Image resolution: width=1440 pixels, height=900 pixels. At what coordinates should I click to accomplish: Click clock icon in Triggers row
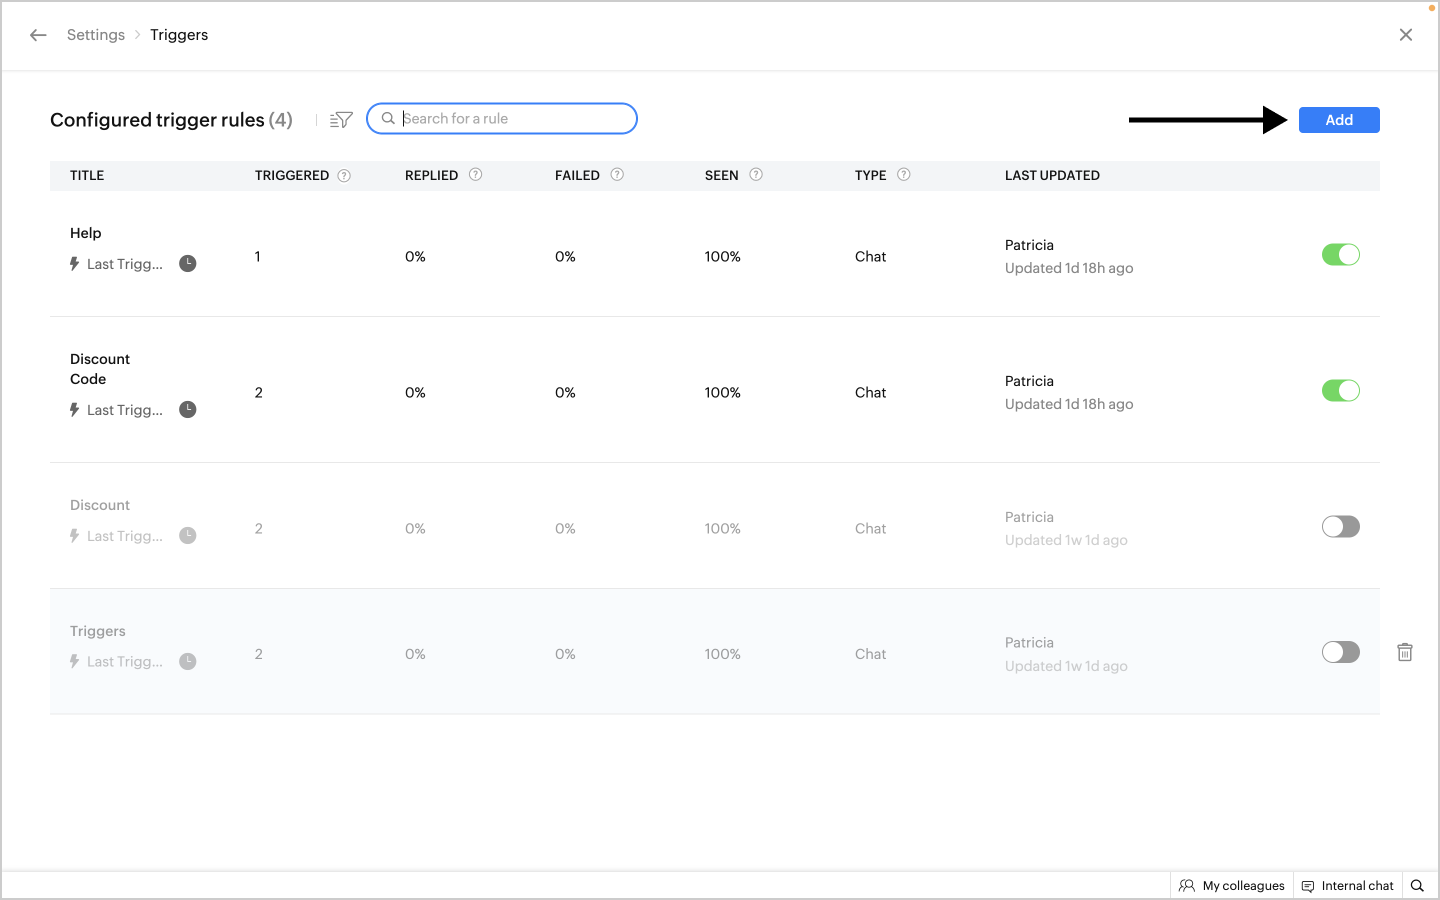tap(188, 662)
